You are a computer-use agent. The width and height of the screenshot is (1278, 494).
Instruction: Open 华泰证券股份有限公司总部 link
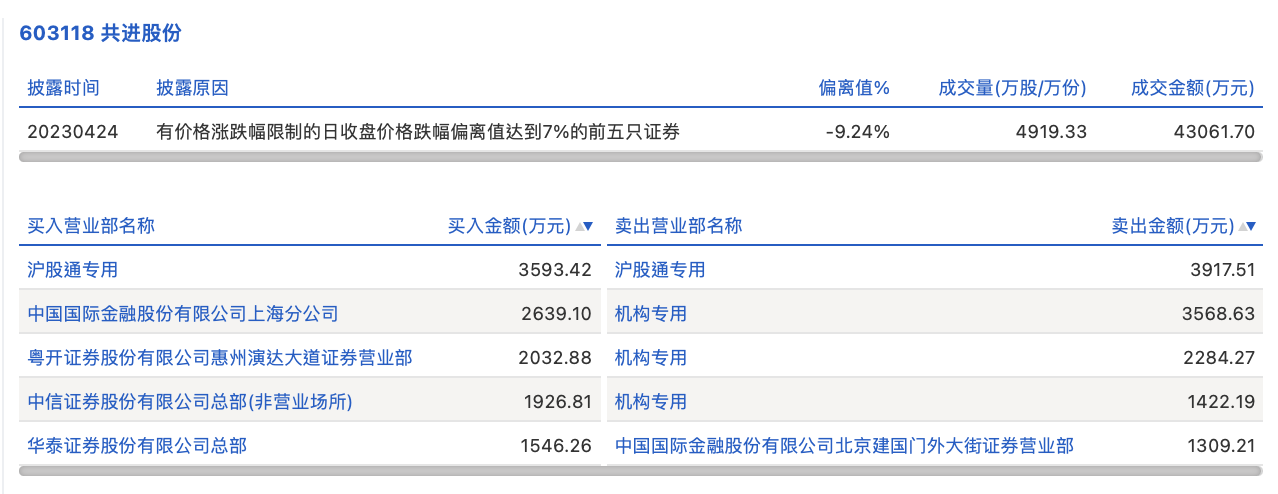(x=137, y=446)
